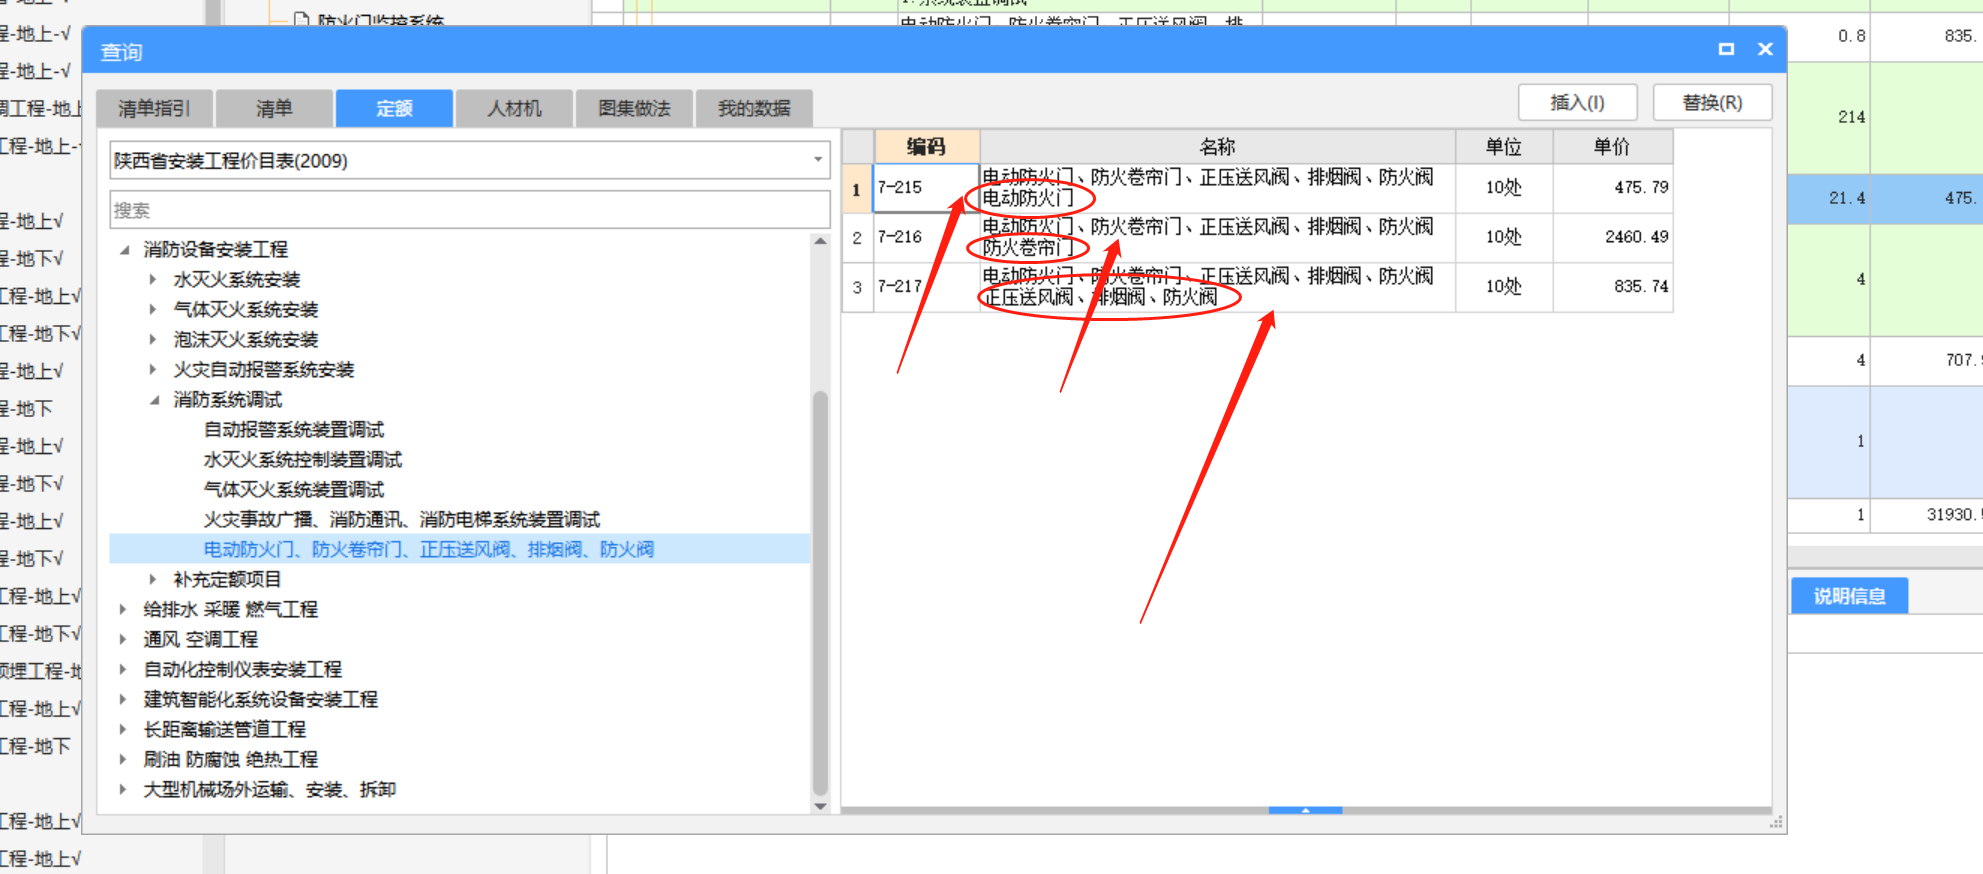Click 31930 value cell in background window

1927,515
